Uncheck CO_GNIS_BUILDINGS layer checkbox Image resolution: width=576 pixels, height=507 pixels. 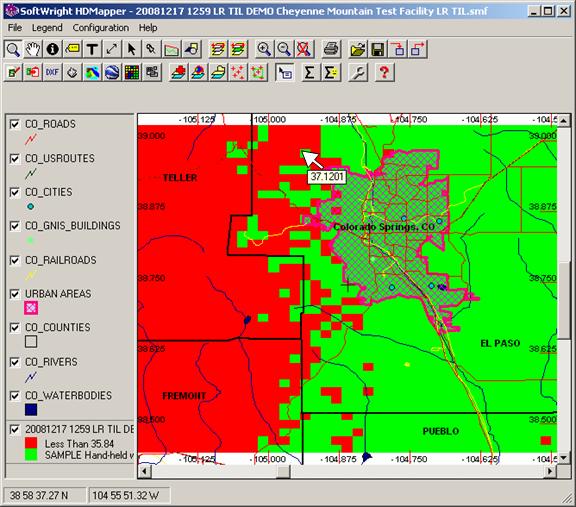[15, 226]
